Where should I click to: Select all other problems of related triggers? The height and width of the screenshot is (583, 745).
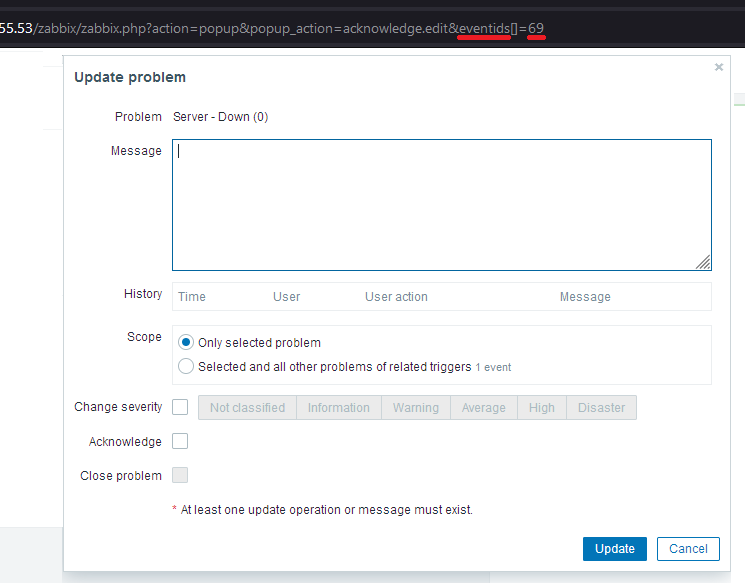coord(186,366)
